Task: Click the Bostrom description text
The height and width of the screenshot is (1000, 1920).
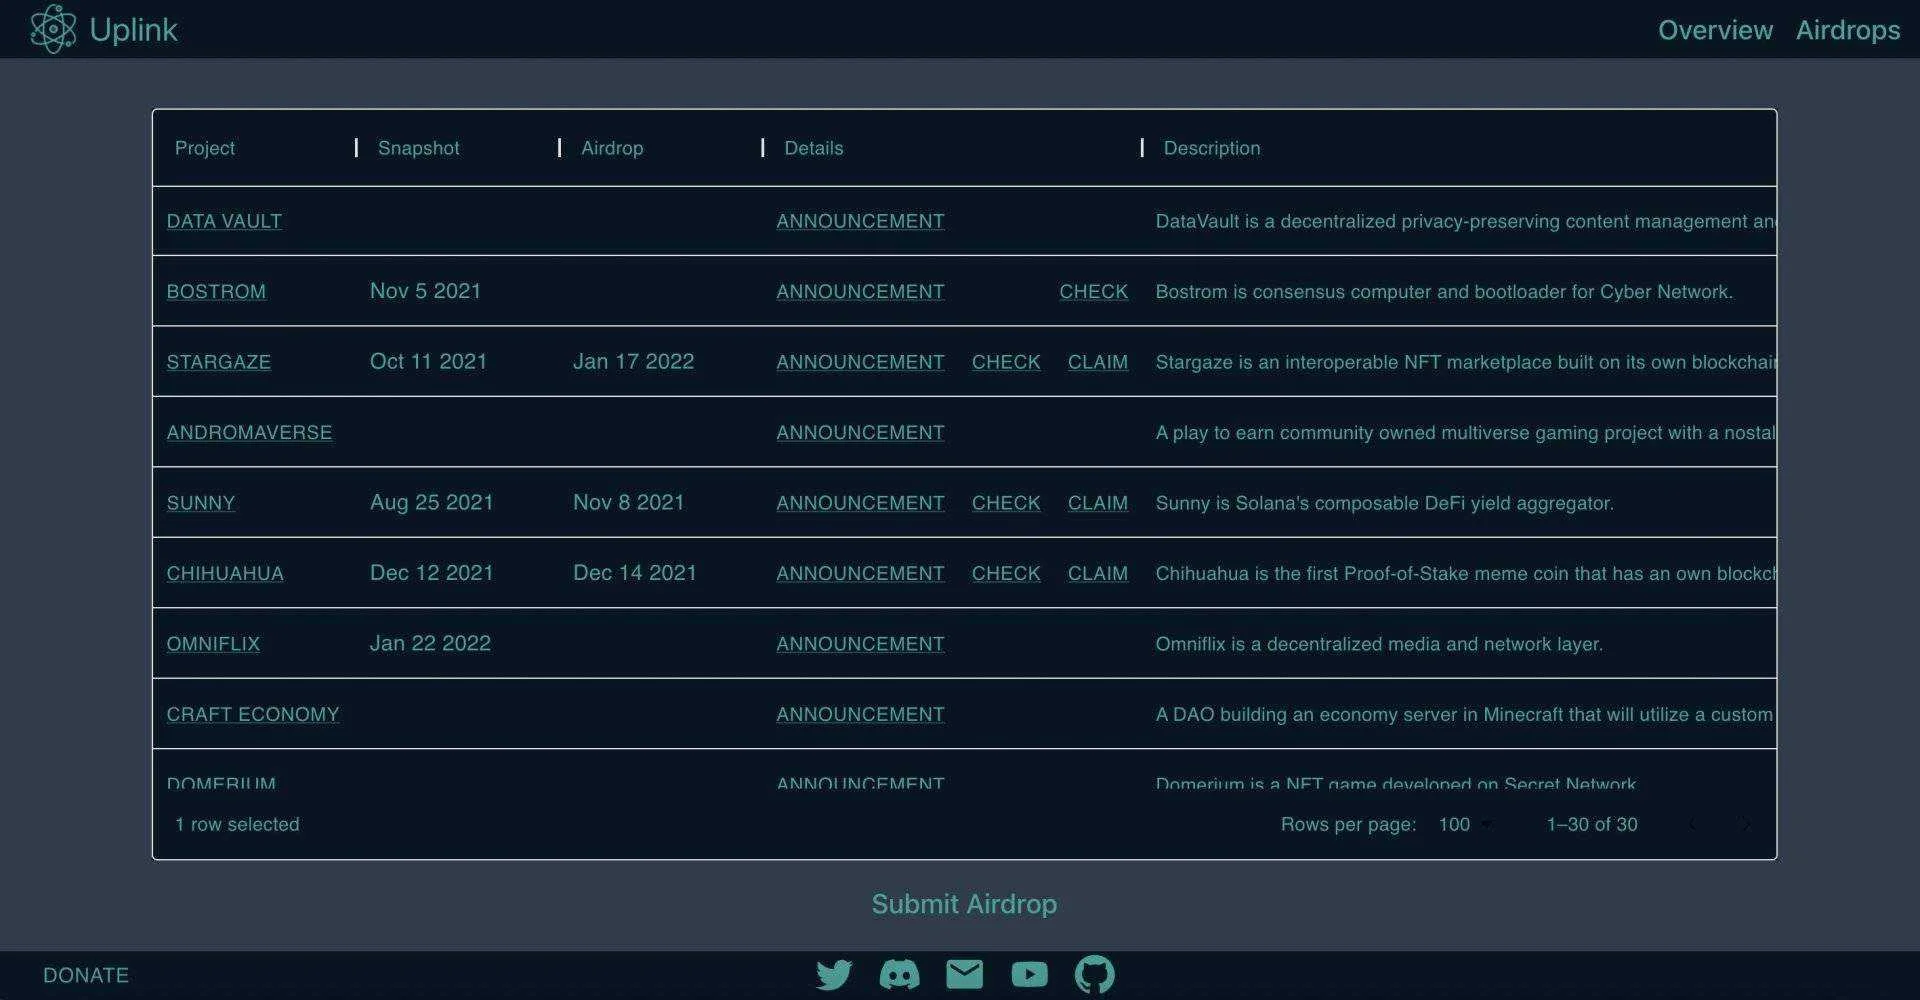Action: (x=1444, y=292)
